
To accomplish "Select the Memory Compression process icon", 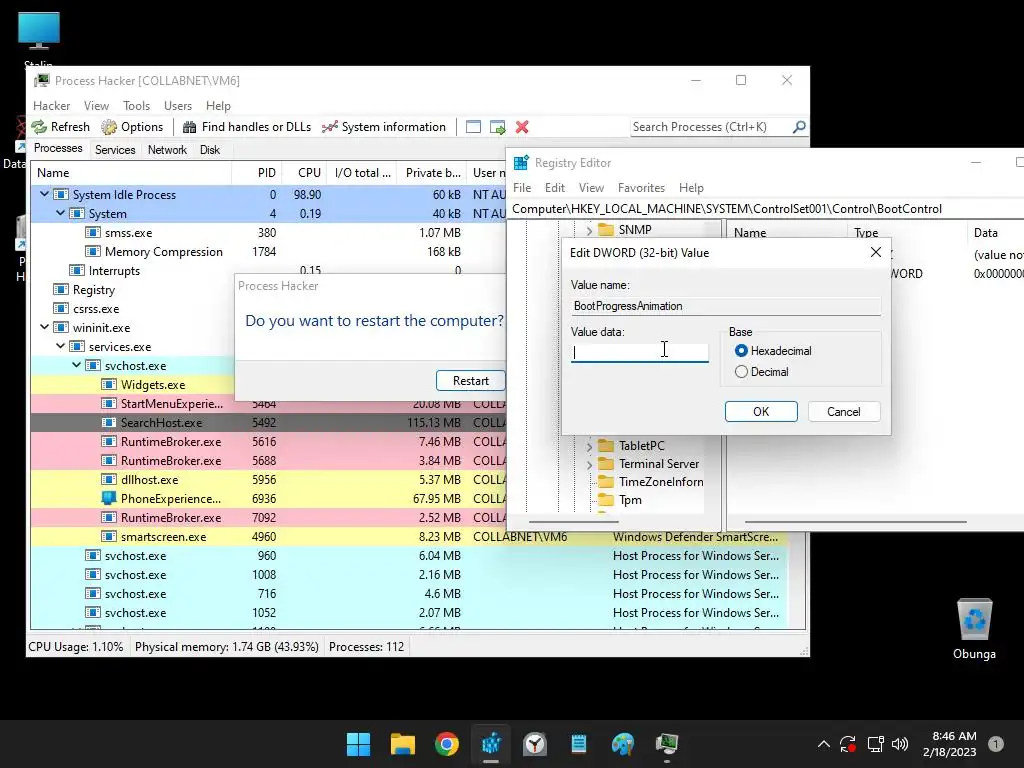I will tap(93, 251).
